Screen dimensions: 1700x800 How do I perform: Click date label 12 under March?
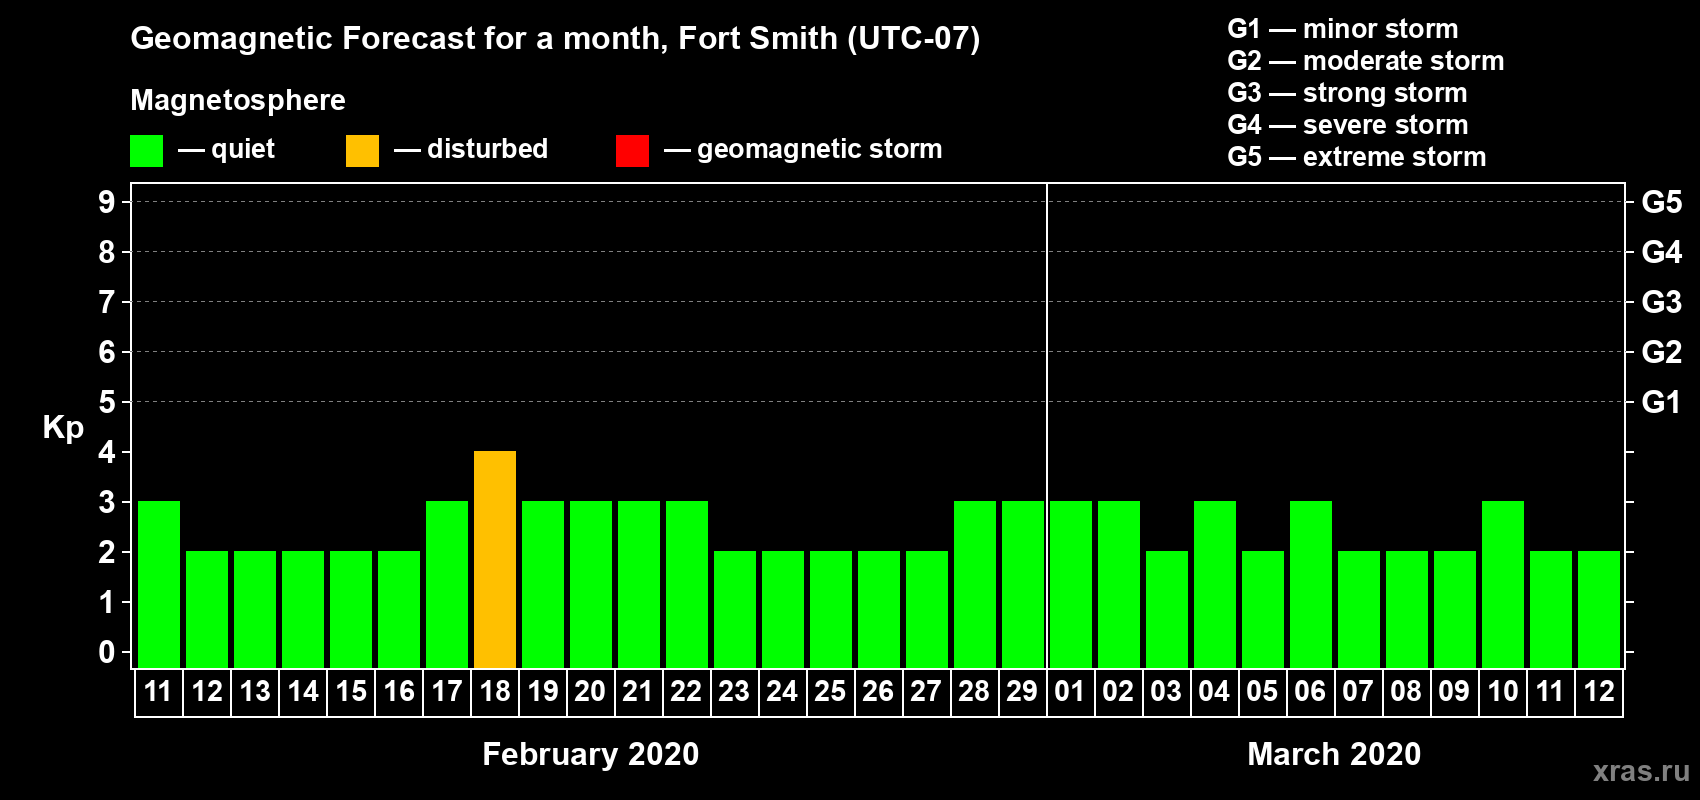pos(1599,692)
